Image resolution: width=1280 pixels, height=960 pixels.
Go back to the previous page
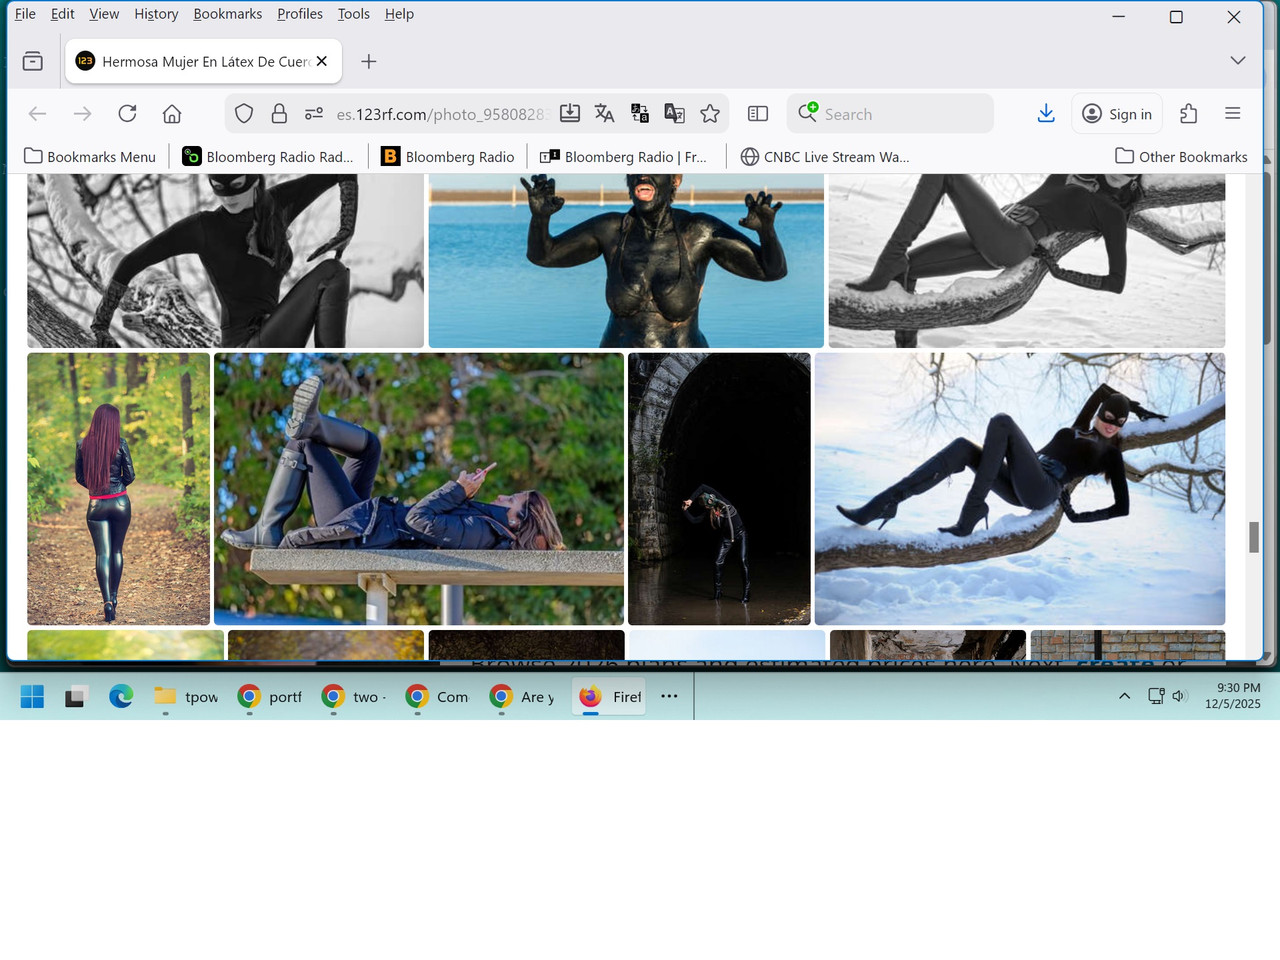point(36,113)
